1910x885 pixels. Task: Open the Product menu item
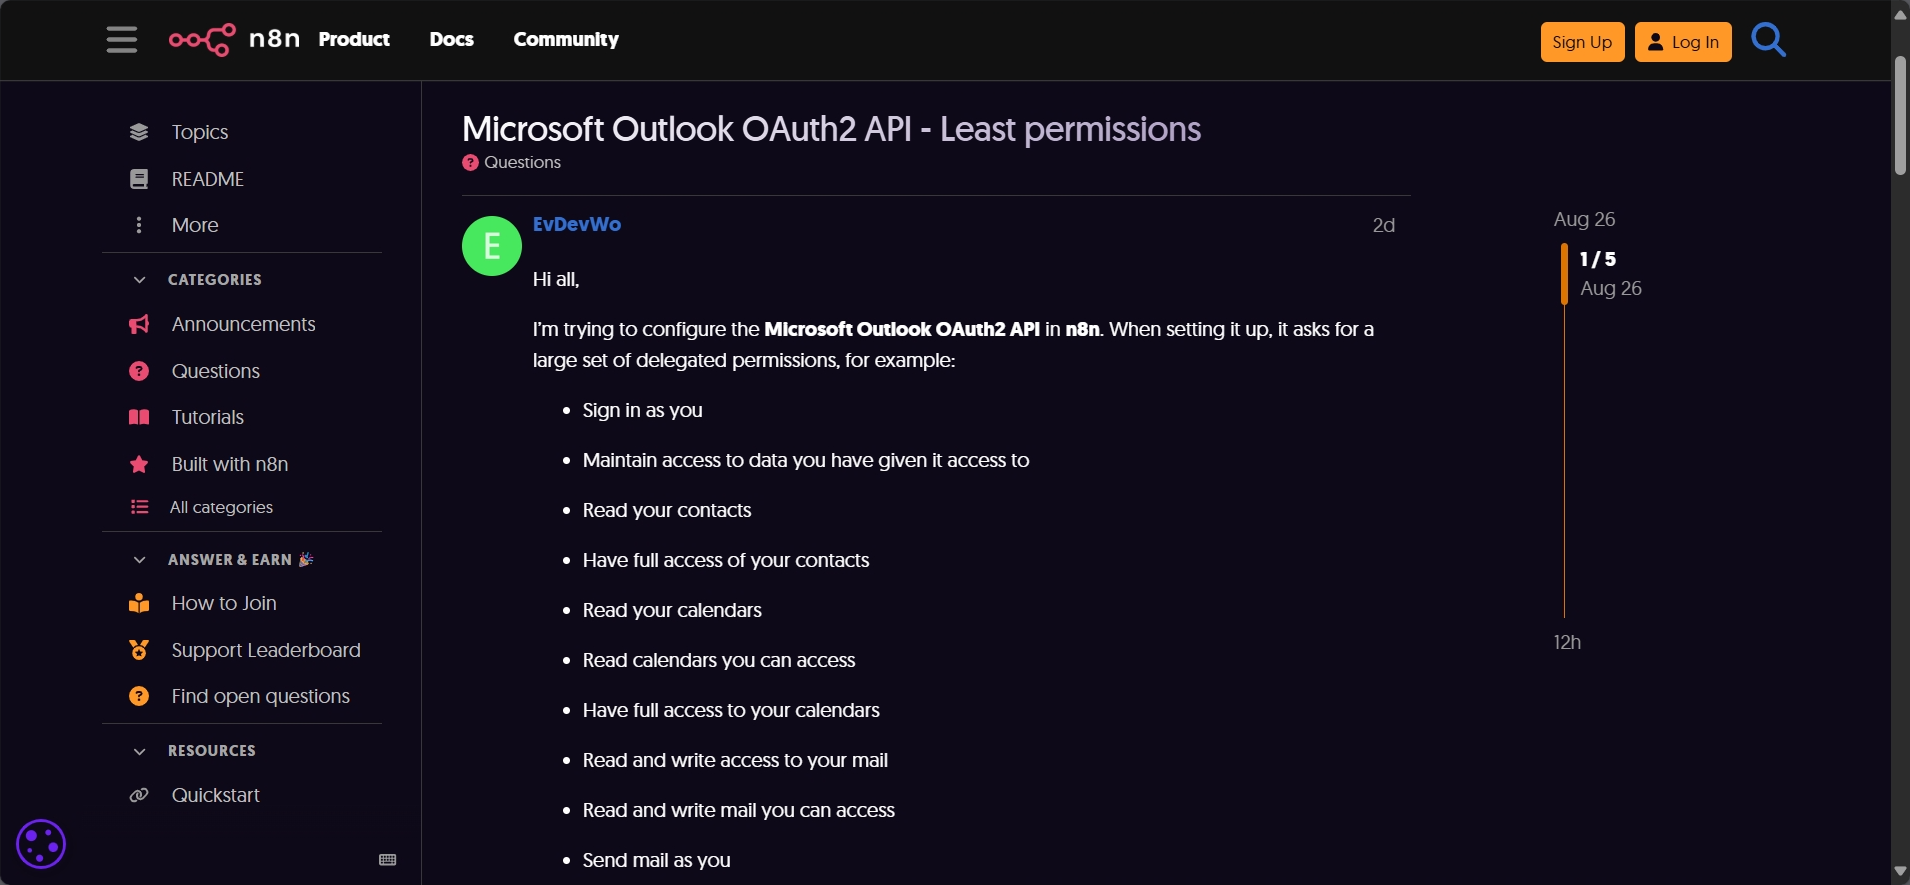(x=354, y=40)
